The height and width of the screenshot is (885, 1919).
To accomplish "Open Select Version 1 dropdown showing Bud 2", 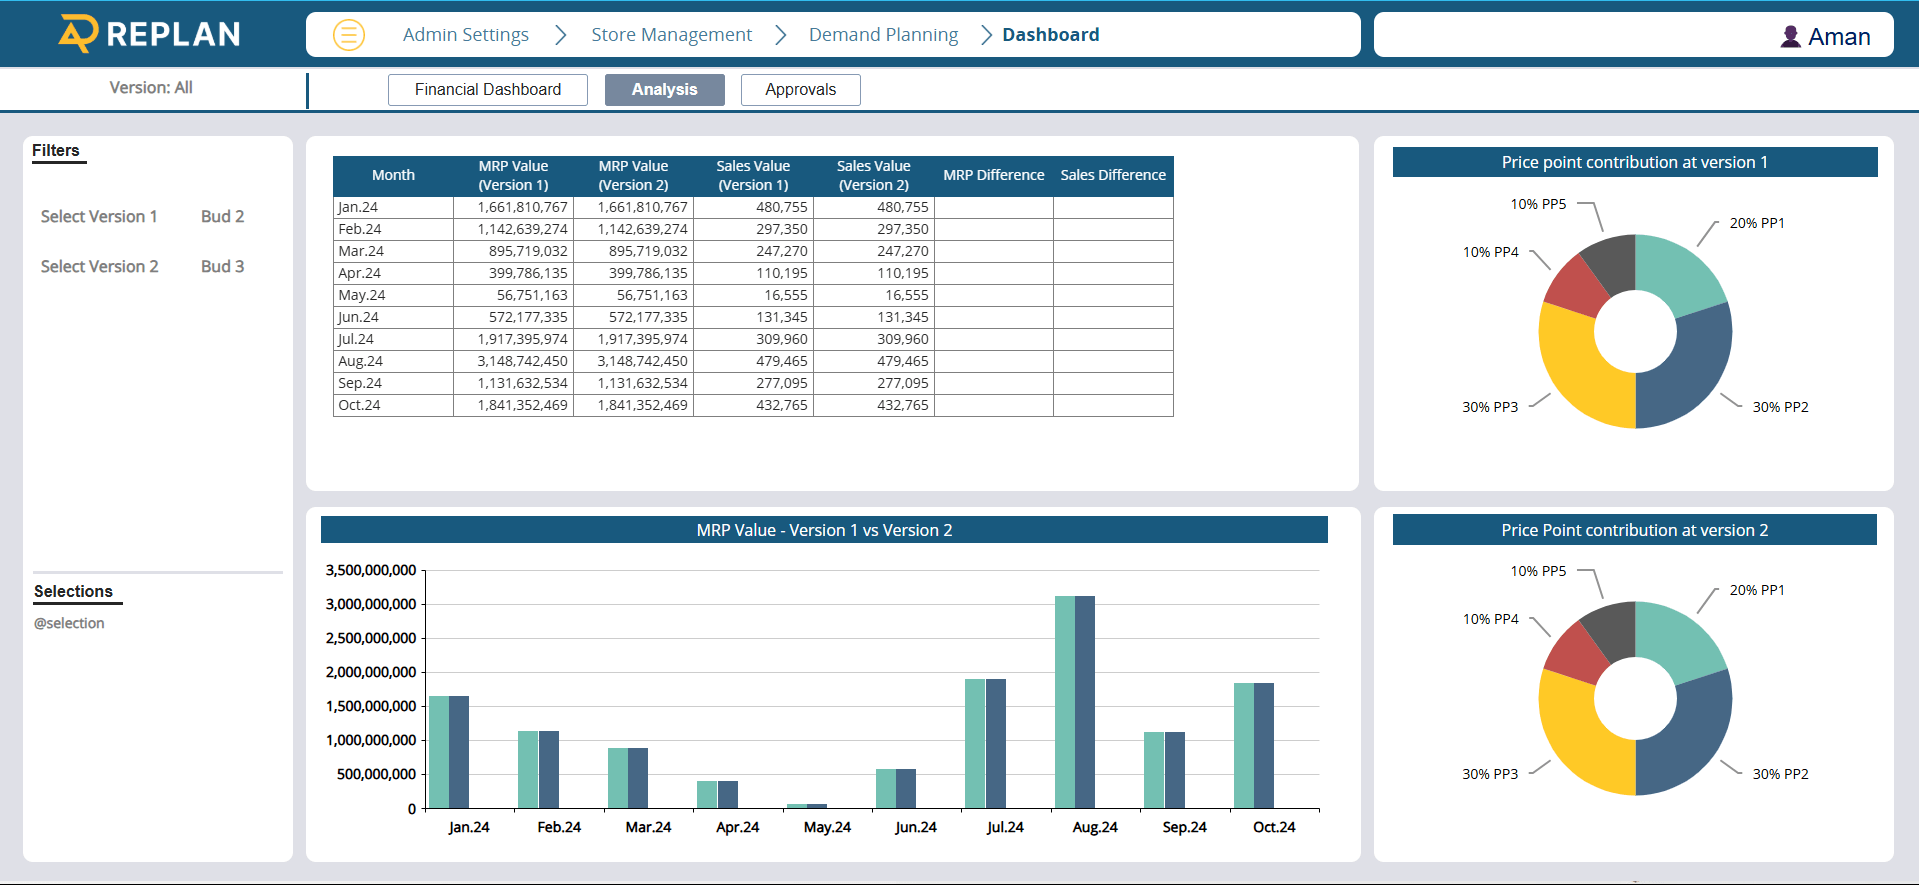I will click(x=222, y=216).
